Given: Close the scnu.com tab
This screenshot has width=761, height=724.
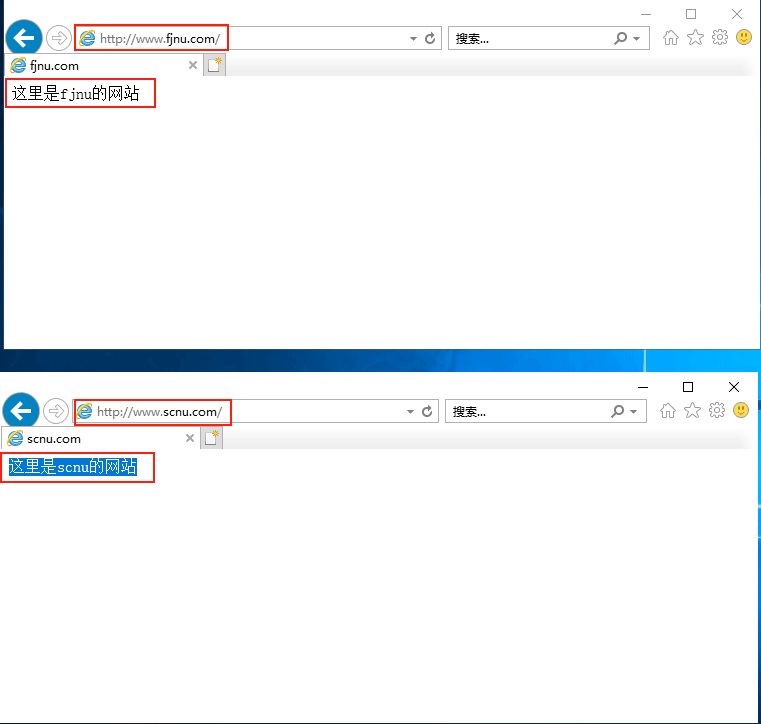Looking at the screenshot, I should coord(190,438).
